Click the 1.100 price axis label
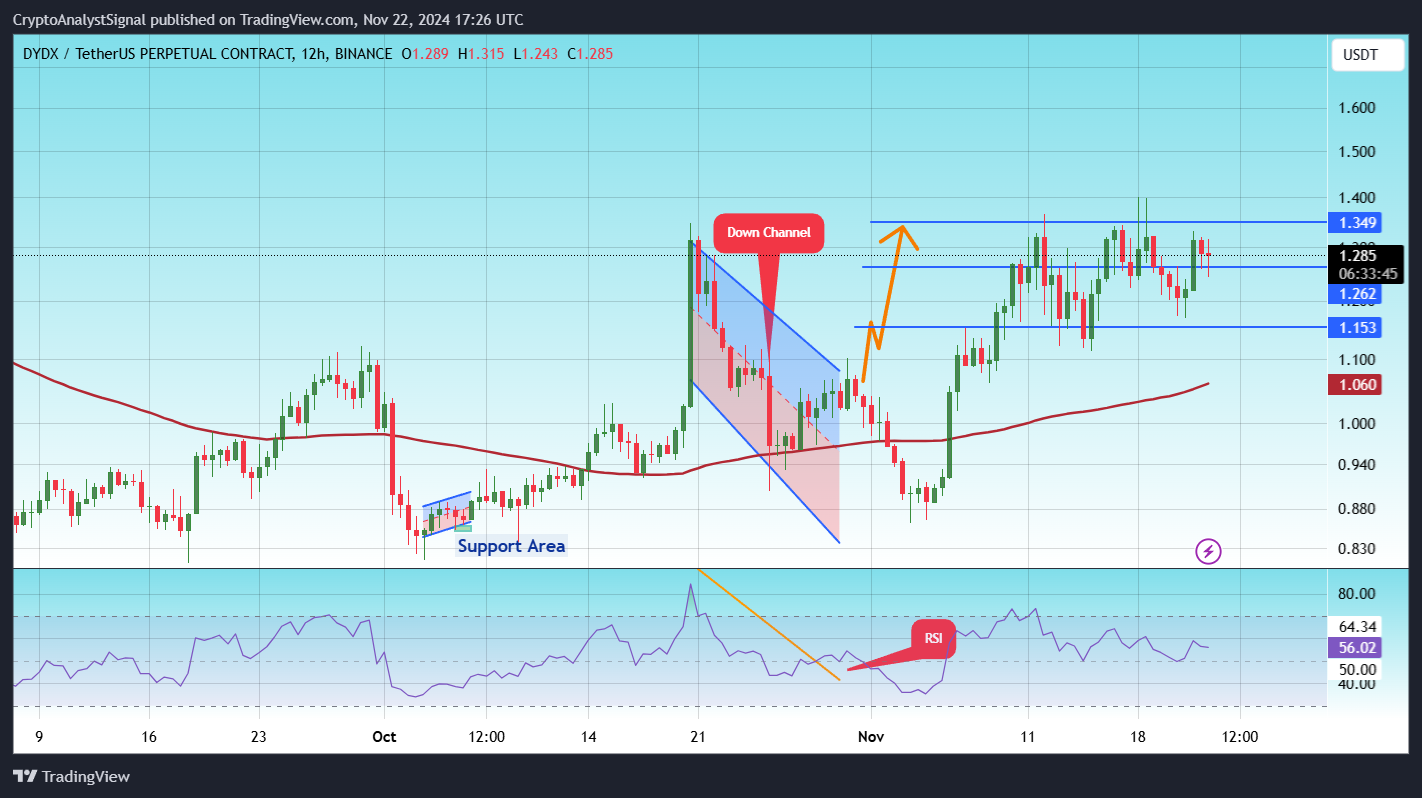The width and height of the screenshot is (1422, 798). click(x=1357, y=359)
